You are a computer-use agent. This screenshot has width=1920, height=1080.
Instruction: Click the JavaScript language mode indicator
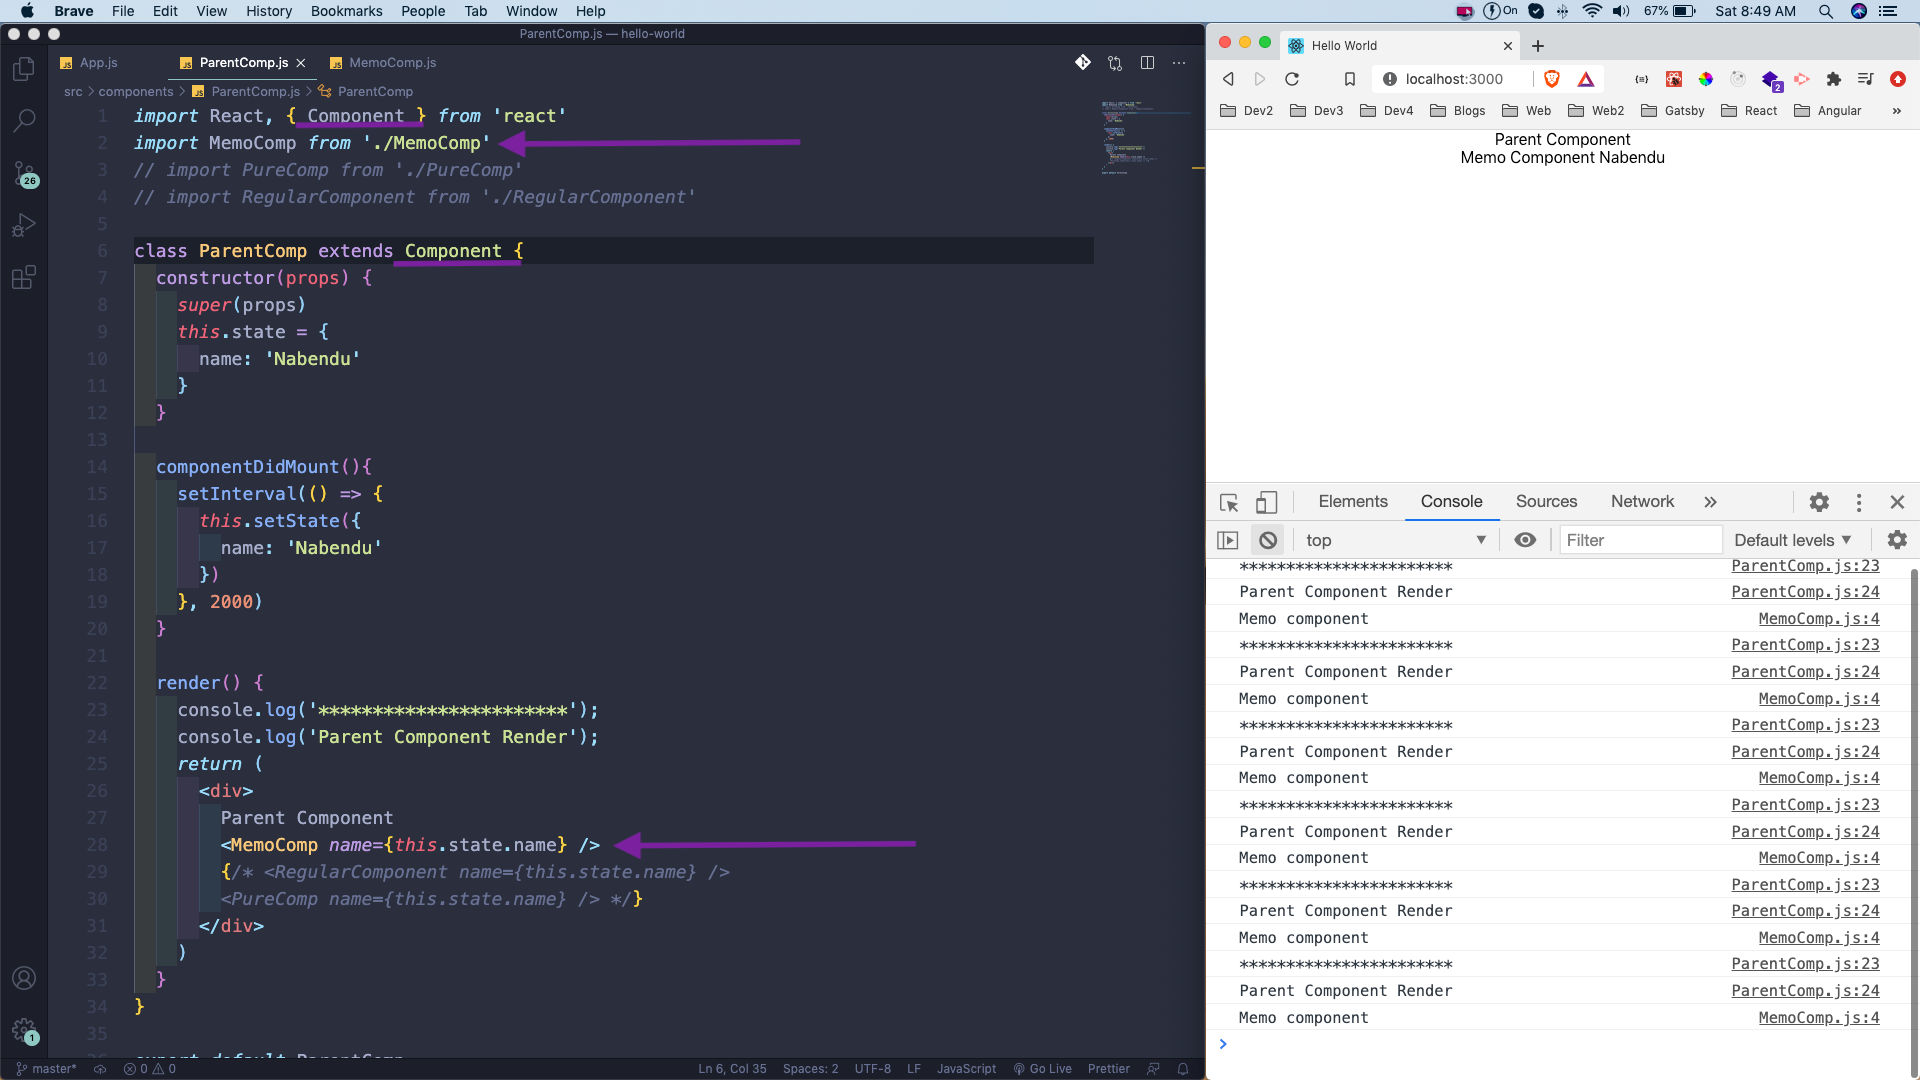(966, 1069)
